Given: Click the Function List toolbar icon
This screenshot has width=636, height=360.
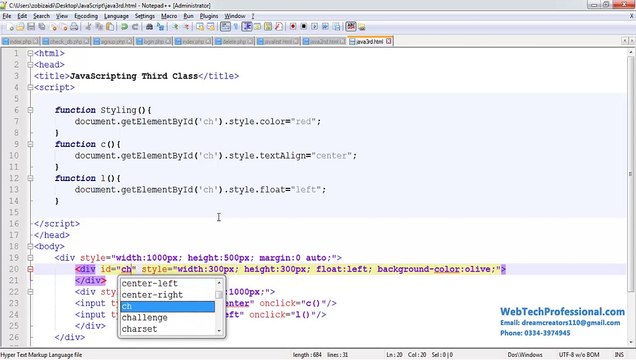Looking at the screenshot, I should pyautogui.click(x=279, y=27).
